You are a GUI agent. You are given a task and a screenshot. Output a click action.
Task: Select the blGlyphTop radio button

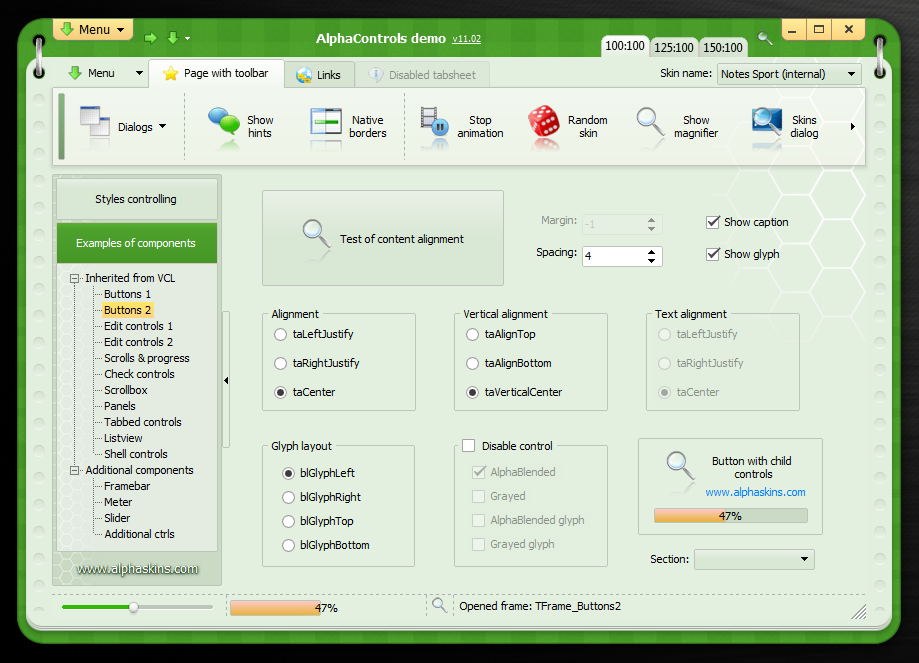[x=288, y=521]
